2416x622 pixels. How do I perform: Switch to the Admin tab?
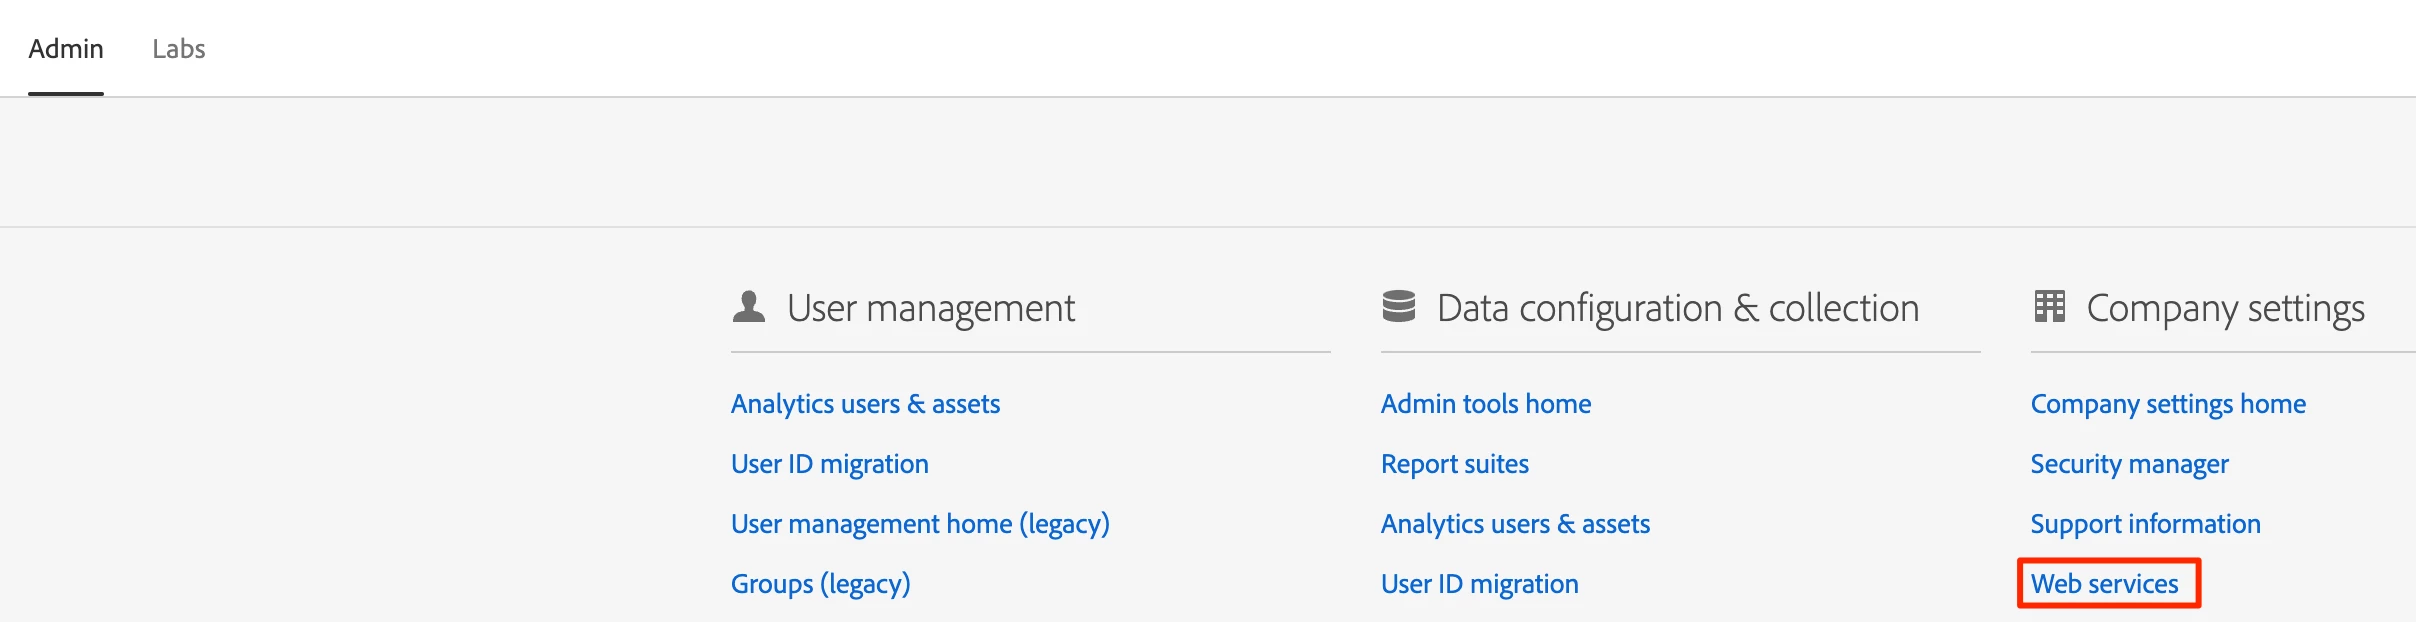66,49
